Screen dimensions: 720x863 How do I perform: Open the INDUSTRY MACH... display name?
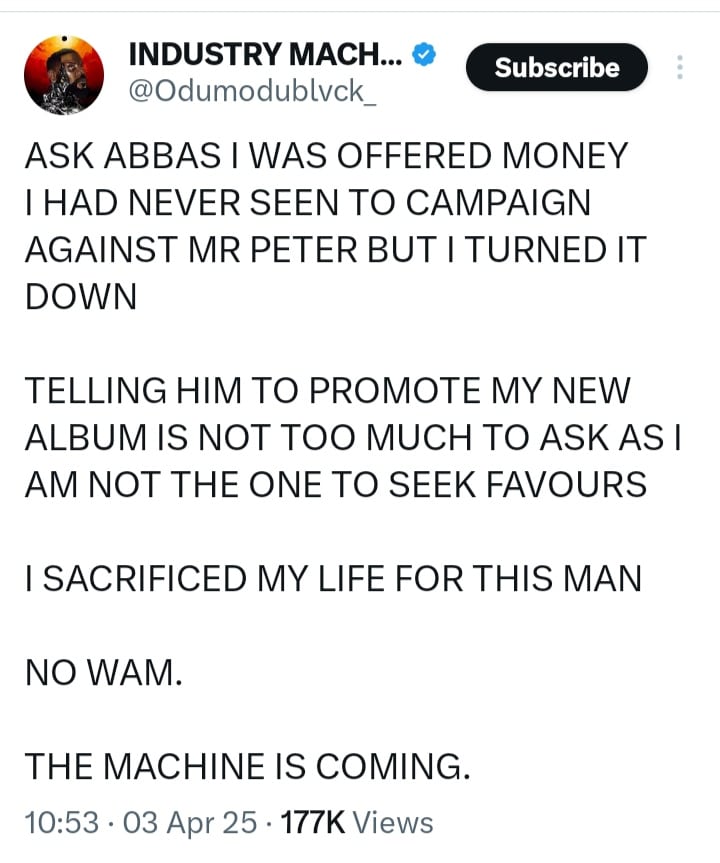tap(266, 56)
